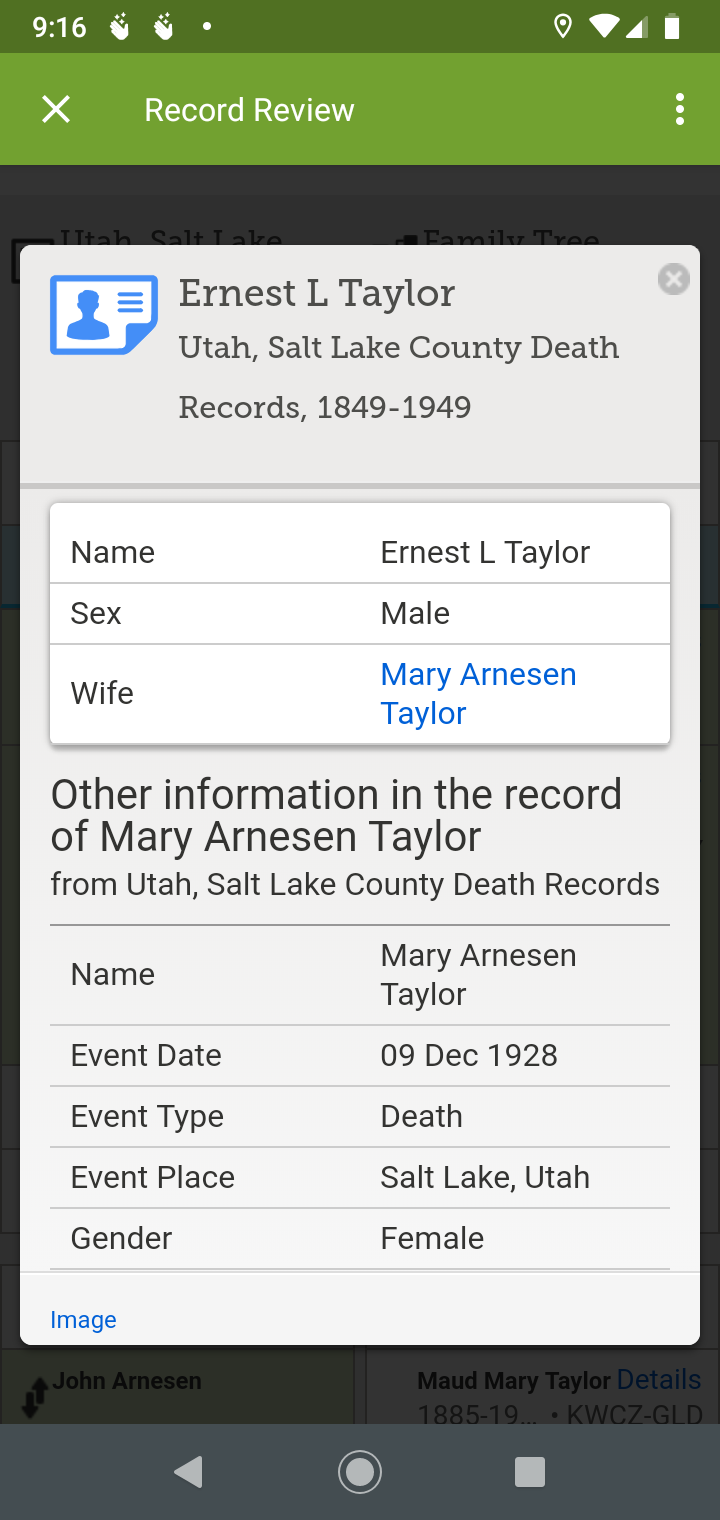Select the Event Date row

[x=360, y=1055]
